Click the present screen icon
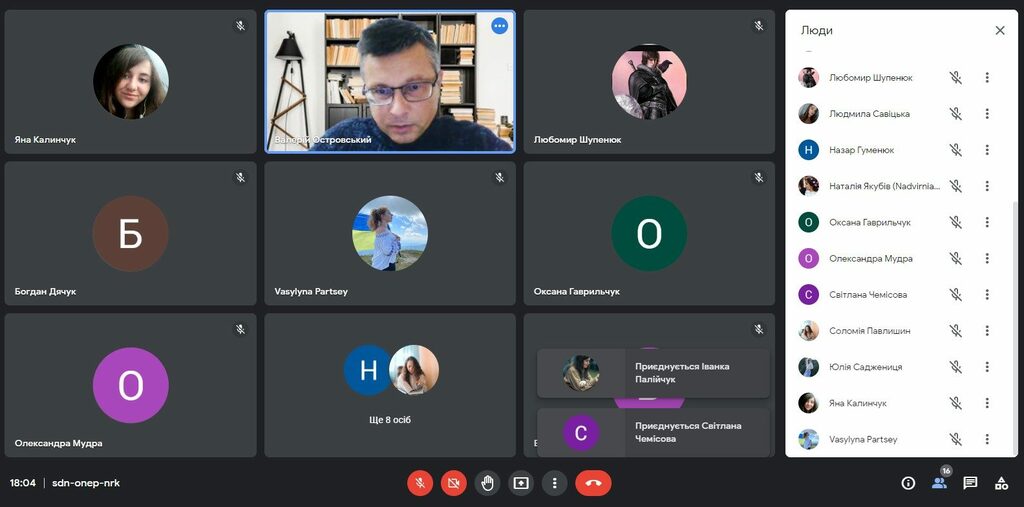The image size is (1024, 507). 520,483
